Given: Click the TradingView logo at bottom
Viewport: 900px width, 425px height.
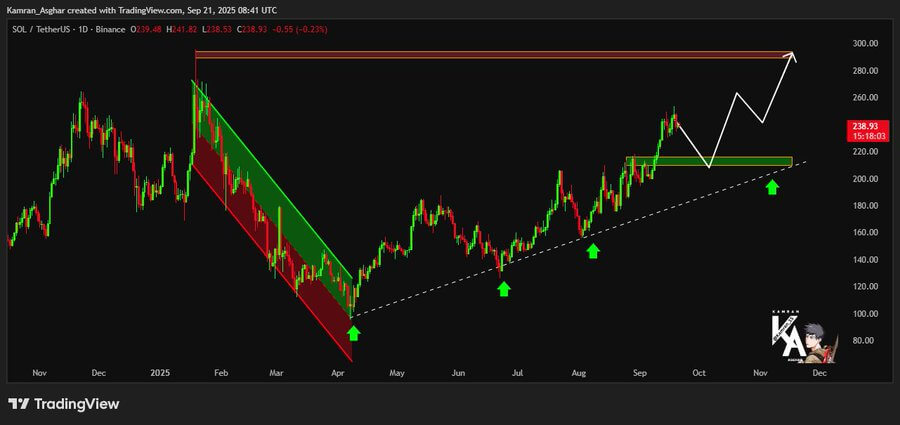Looking at the screenshot, I should click(63, 404).
